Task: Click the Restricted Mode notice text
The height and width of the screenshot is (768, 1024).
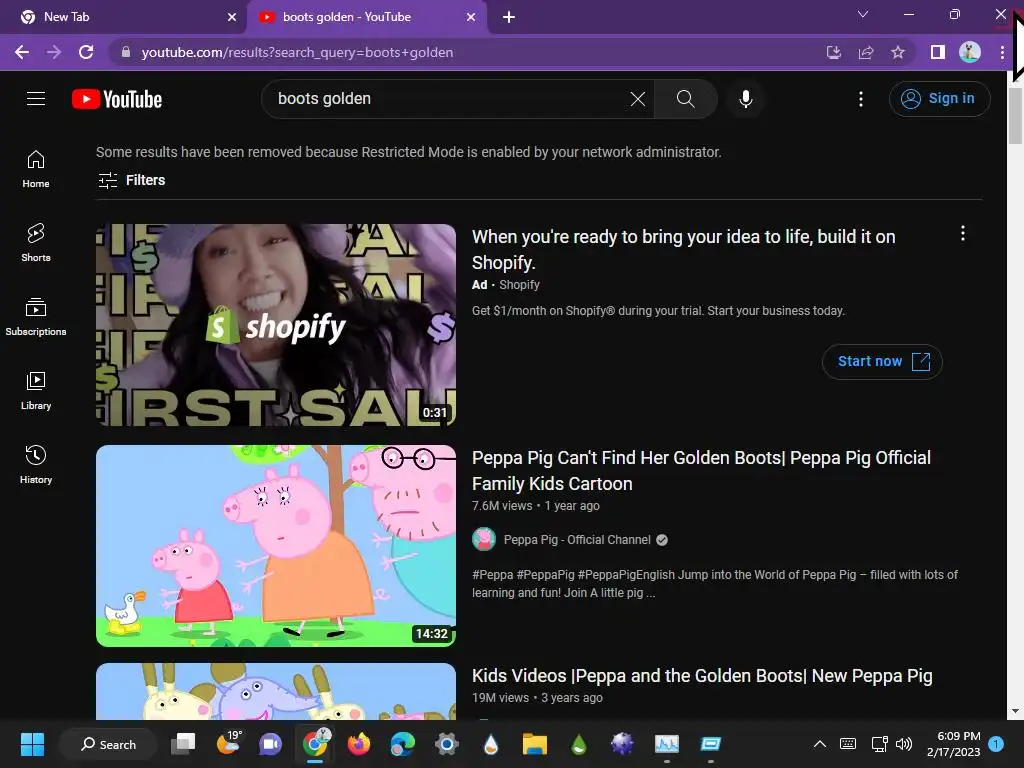Action: 409,152
